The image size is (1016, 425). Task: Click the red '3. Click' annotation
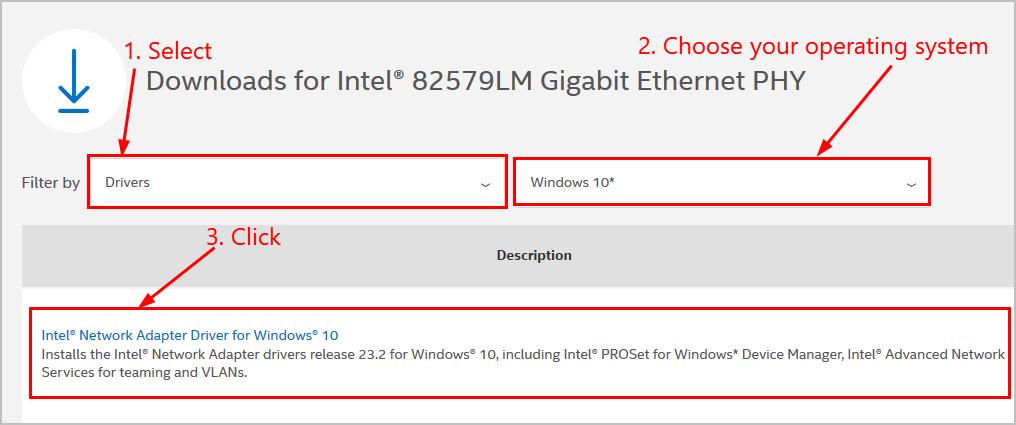(x=244, y=236)
